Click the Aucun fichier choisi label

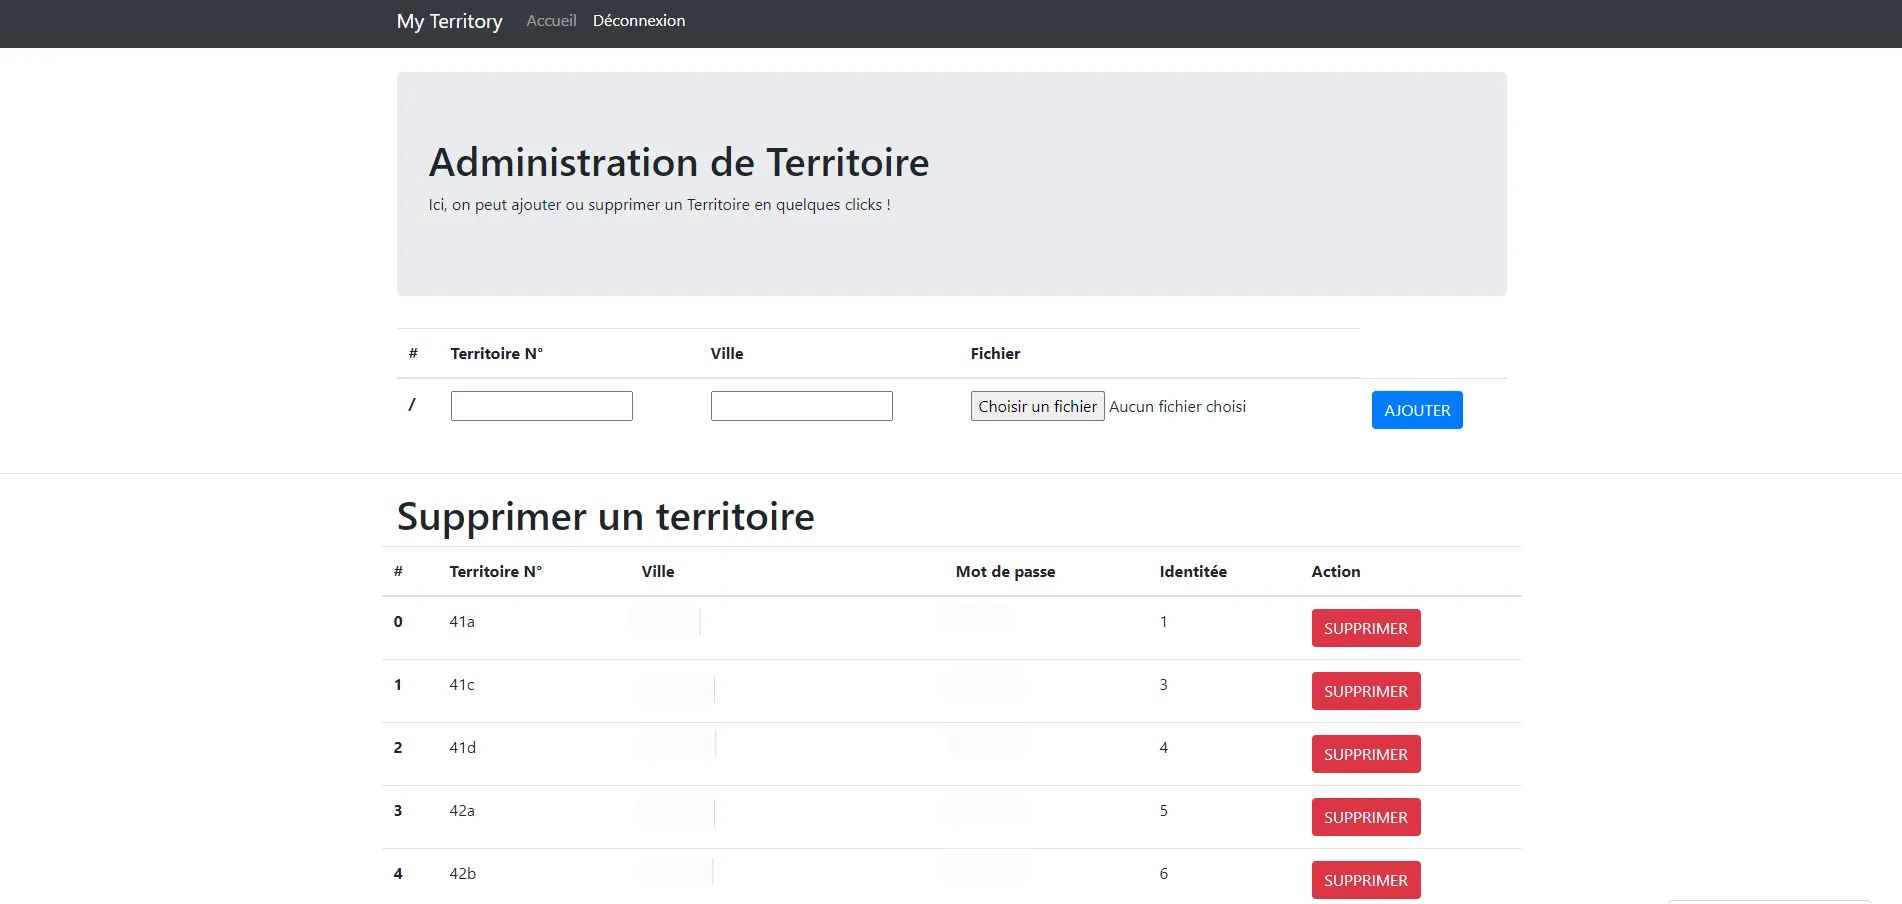click(1176, 406)
